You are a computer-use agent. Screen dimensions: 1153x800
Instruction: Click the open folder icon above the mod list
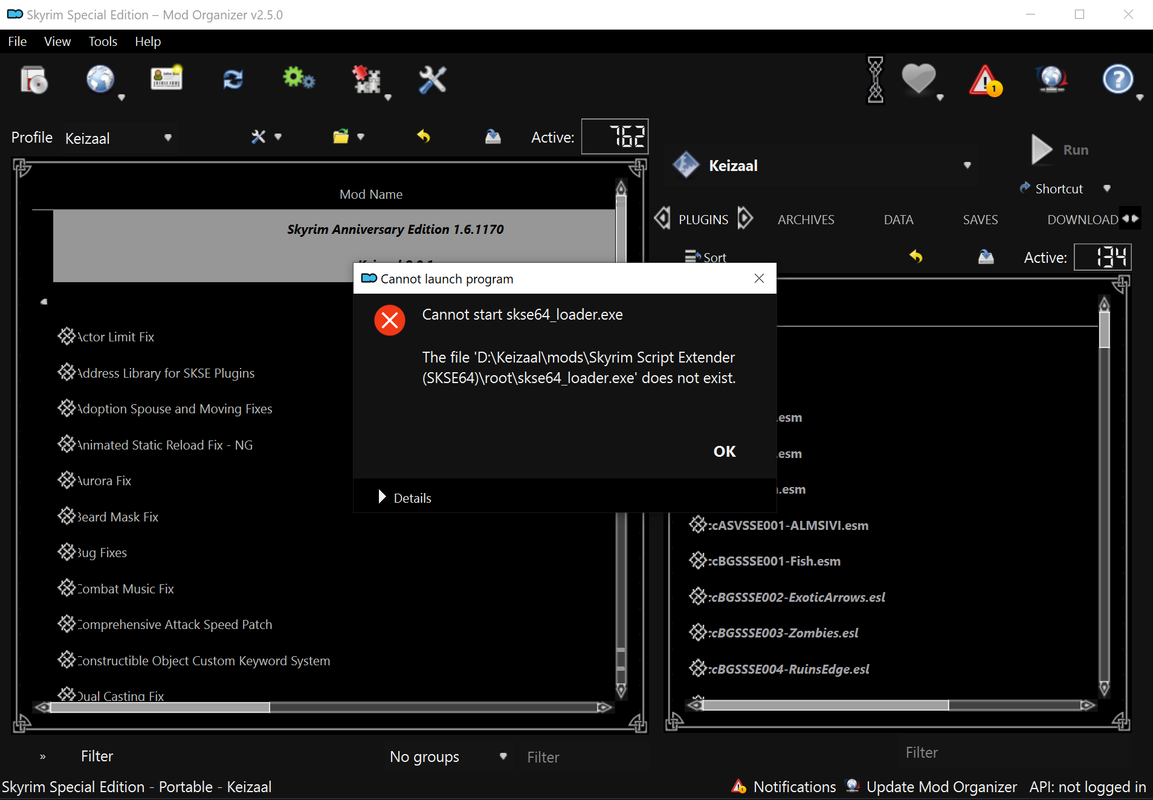340,137
